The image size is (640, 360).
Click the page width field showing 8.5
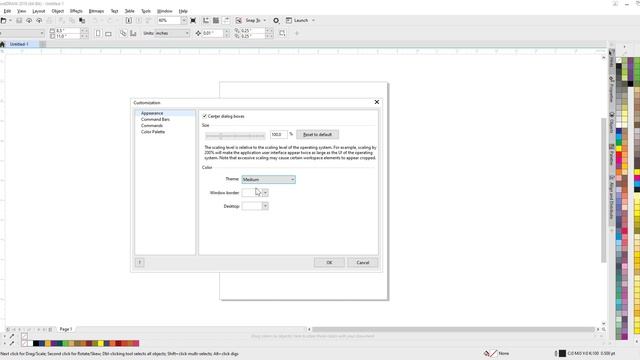pyautogui.click(x=68, y=31)
